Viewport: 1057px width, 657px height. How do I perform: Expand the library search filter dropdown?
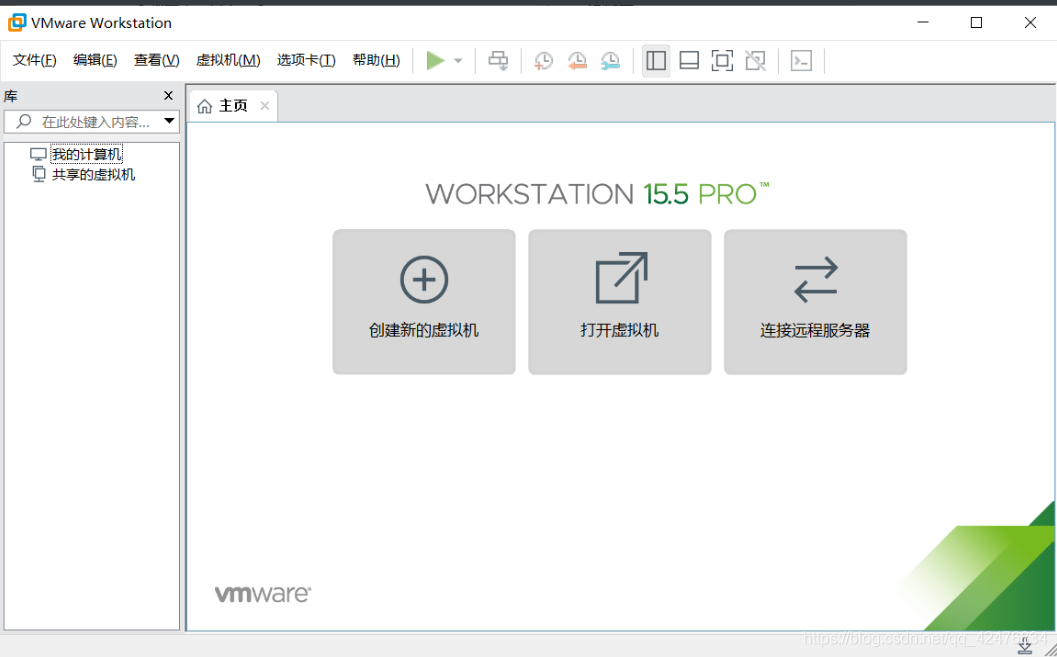(169, 121)
